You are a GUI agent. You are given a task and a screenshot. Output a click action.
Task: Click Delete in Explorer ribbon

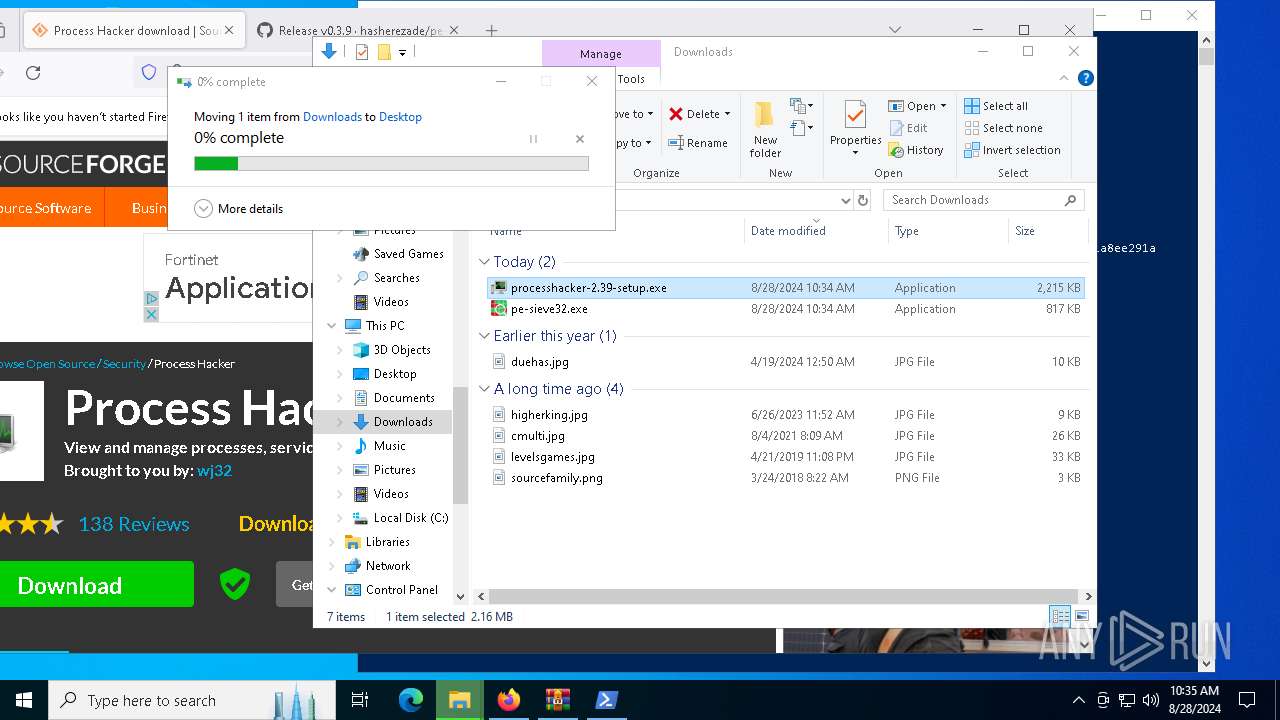tap(694, 114)
